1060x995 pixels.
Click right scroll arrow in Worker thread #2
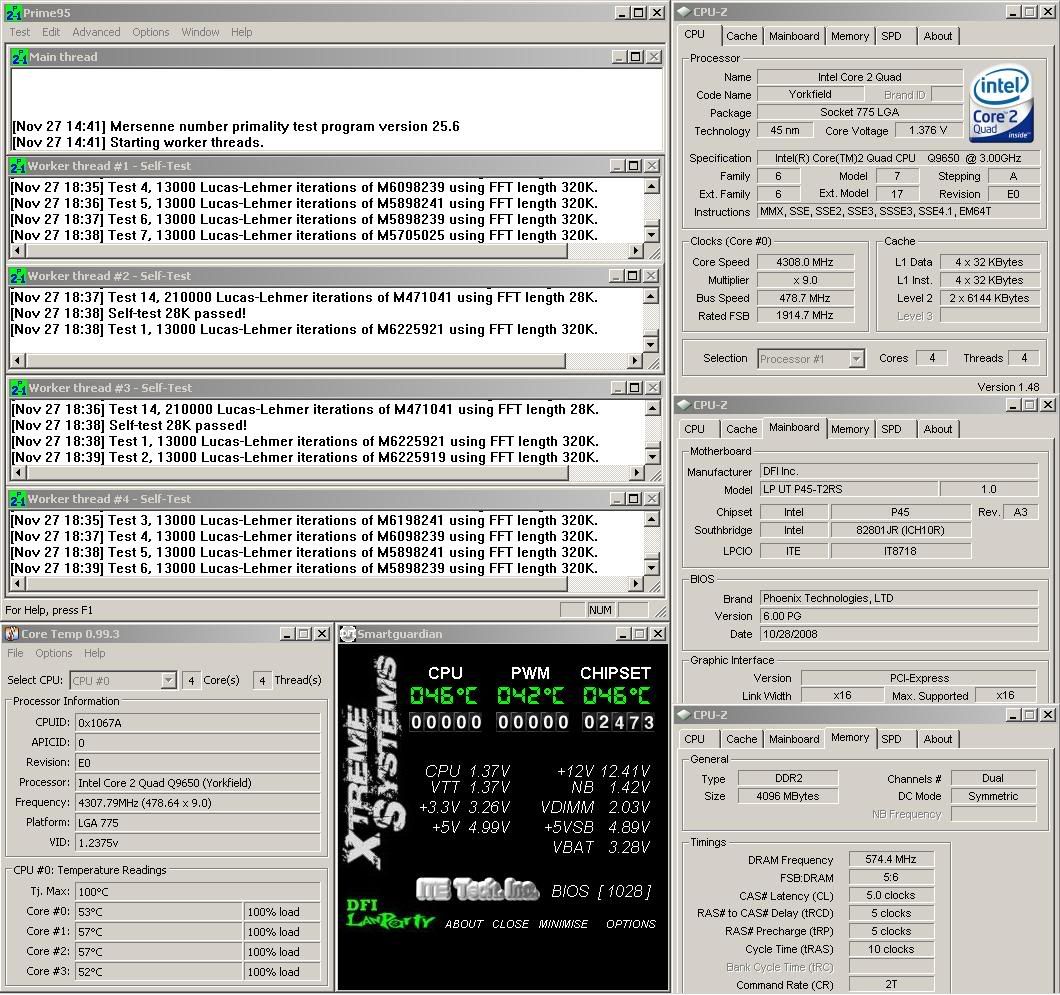634,361
